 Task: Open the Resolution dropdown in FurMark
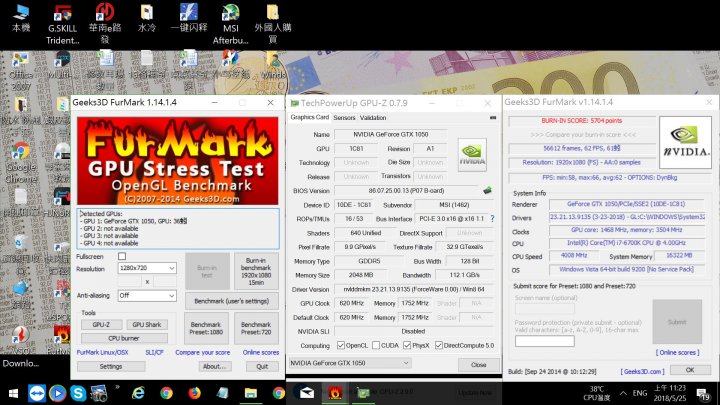[147, 268]
